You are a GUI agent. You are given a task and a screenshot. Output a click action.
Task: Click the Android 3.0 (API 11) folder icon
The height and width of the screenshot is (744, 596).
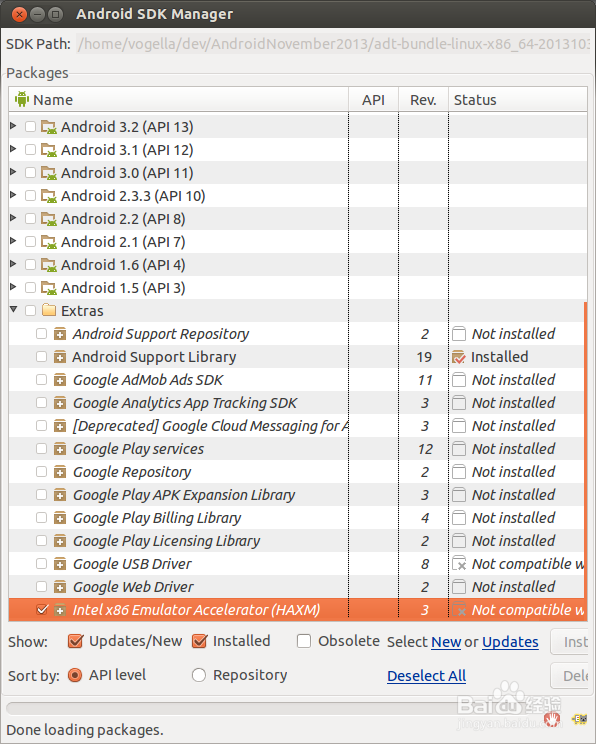tap(49, 173)
